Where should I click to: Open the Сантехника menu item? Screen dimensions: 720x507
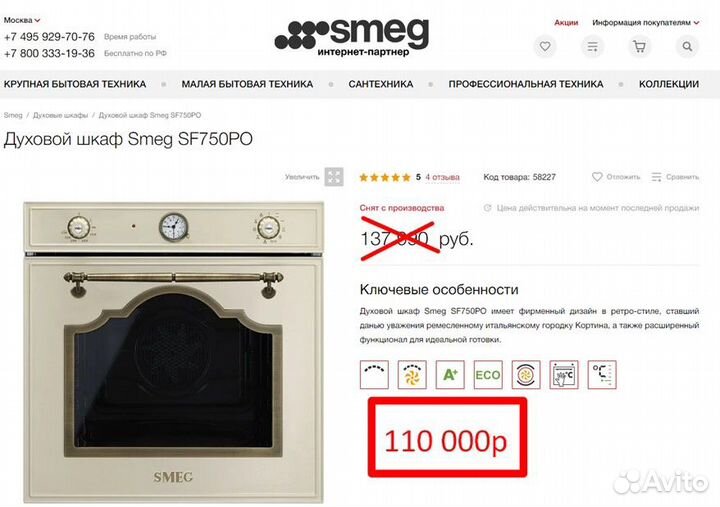pyautogui.click(x=381, y=84)
